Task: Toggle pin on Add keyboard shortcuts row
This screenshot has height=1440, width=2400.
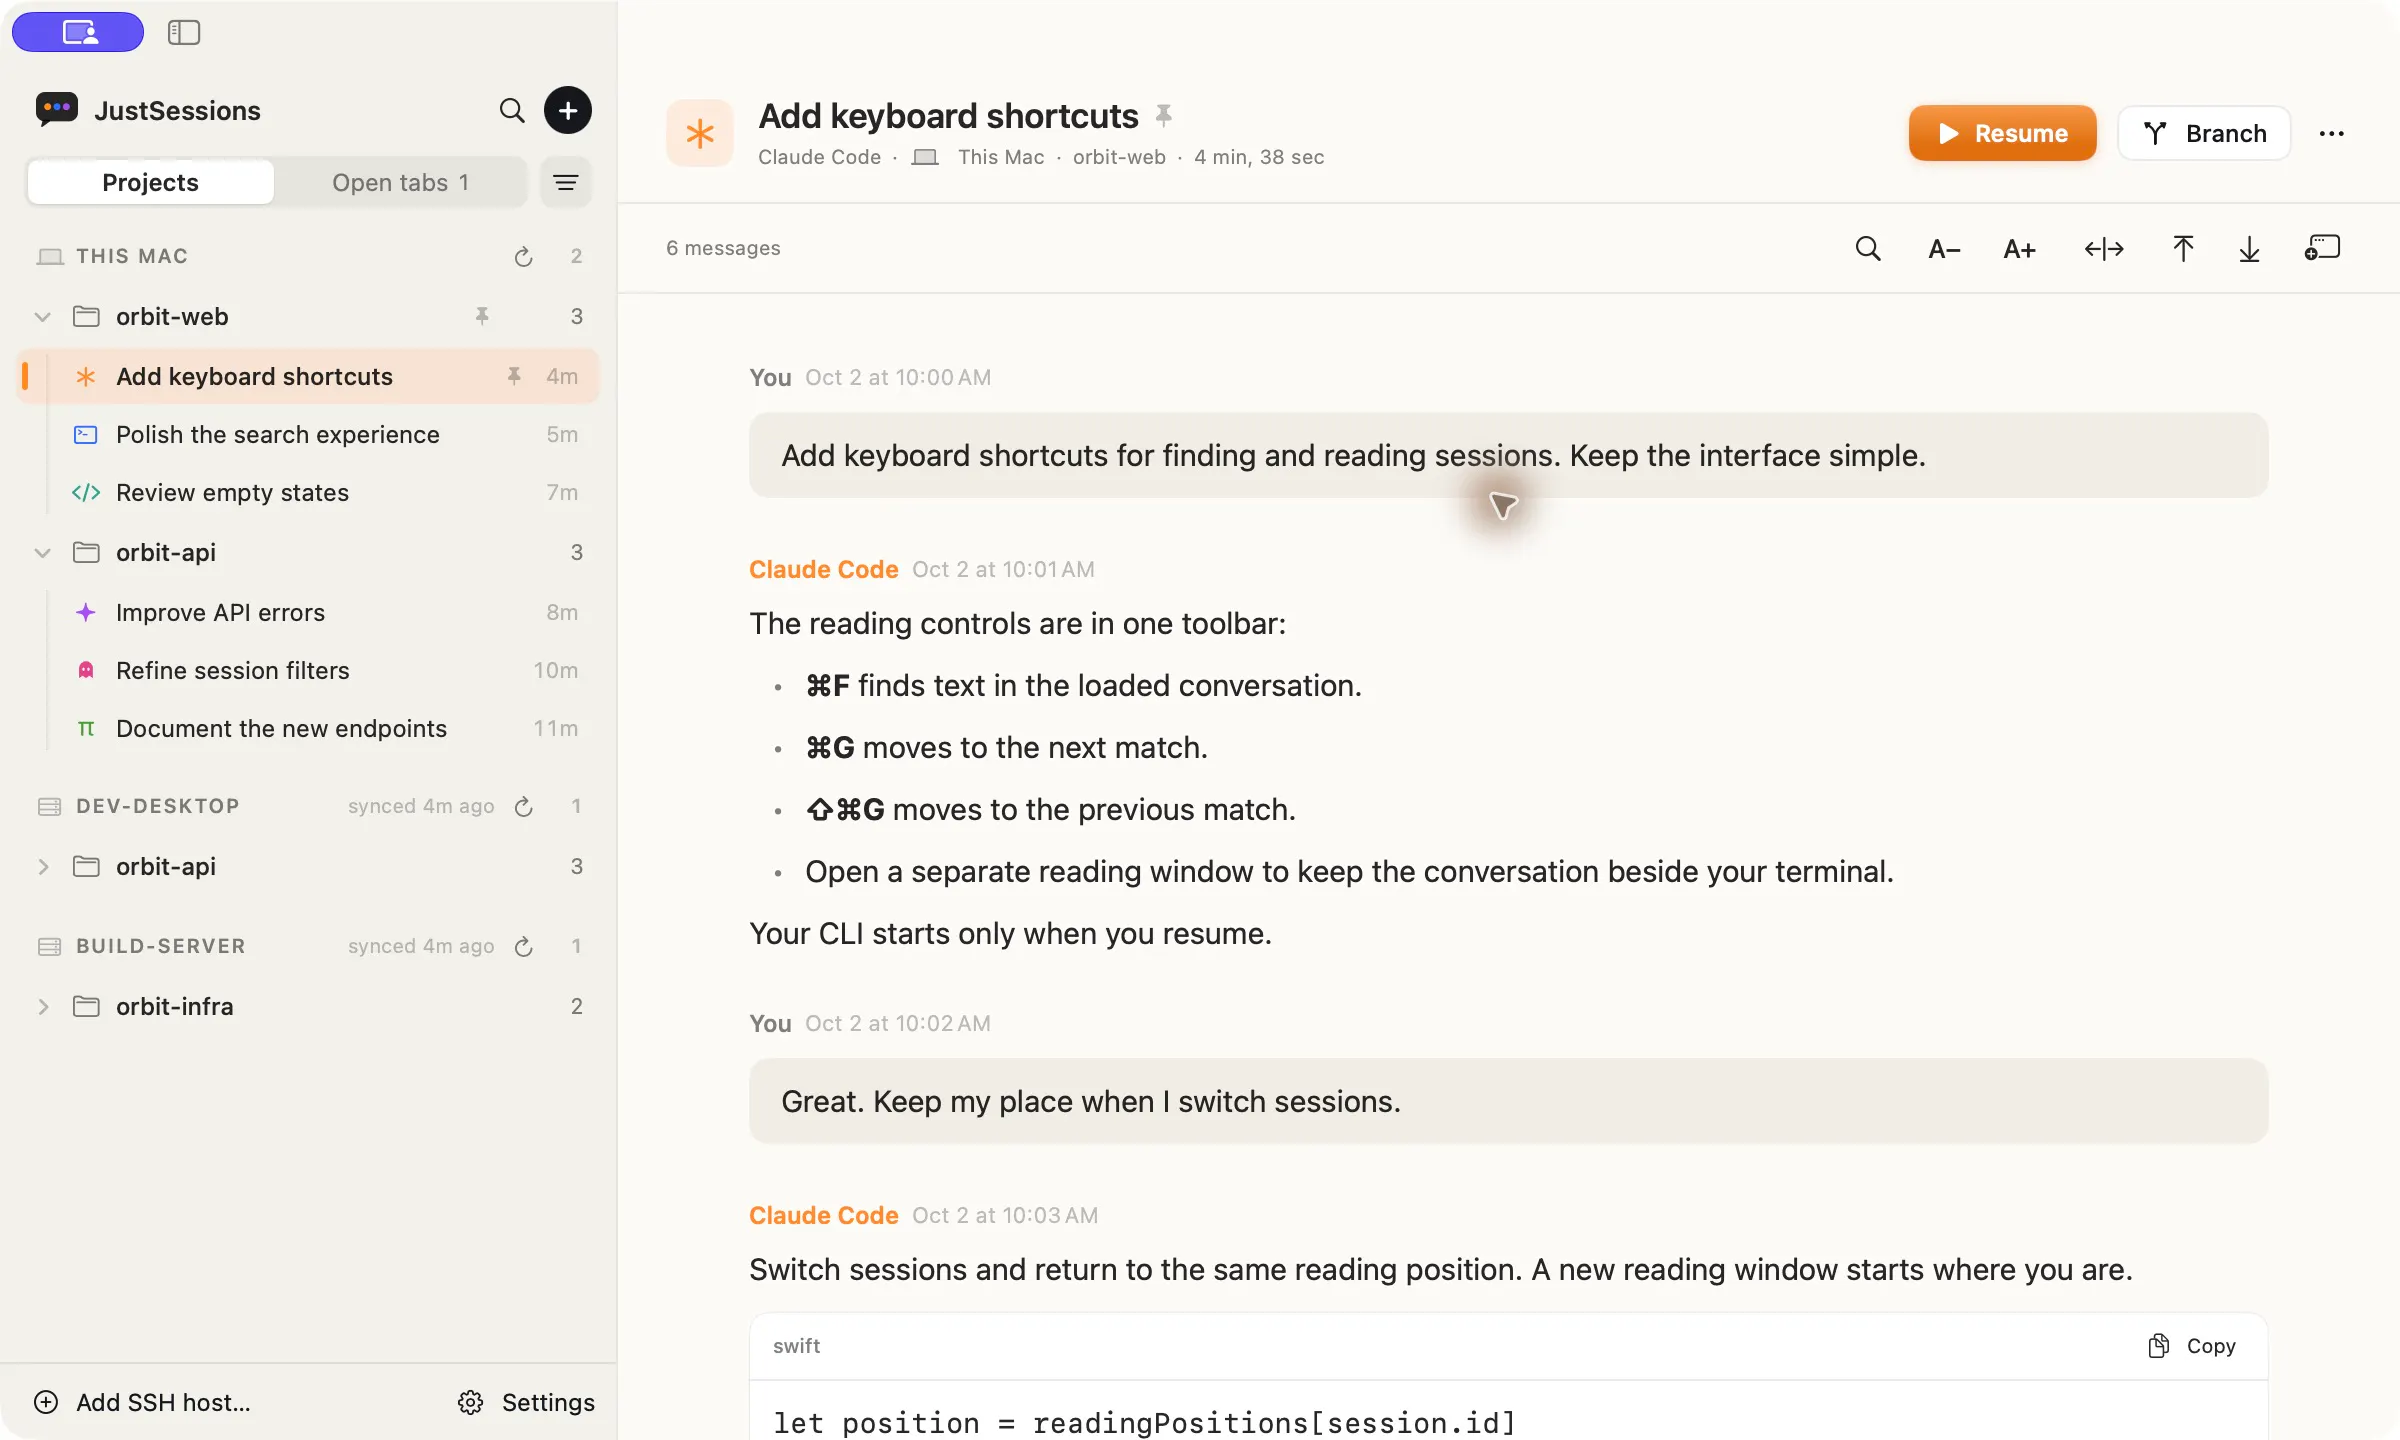Action: (514, 376)
